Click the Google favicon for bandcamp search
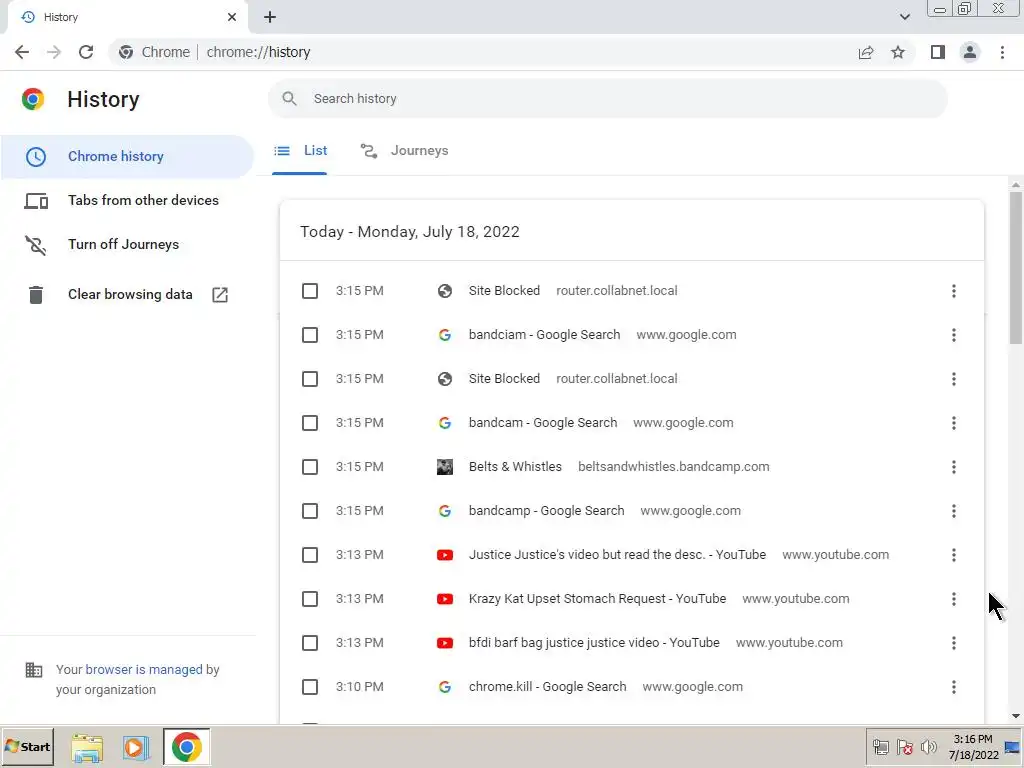The height and width of the screenshot is (768, 1024). tap(445, 511)
